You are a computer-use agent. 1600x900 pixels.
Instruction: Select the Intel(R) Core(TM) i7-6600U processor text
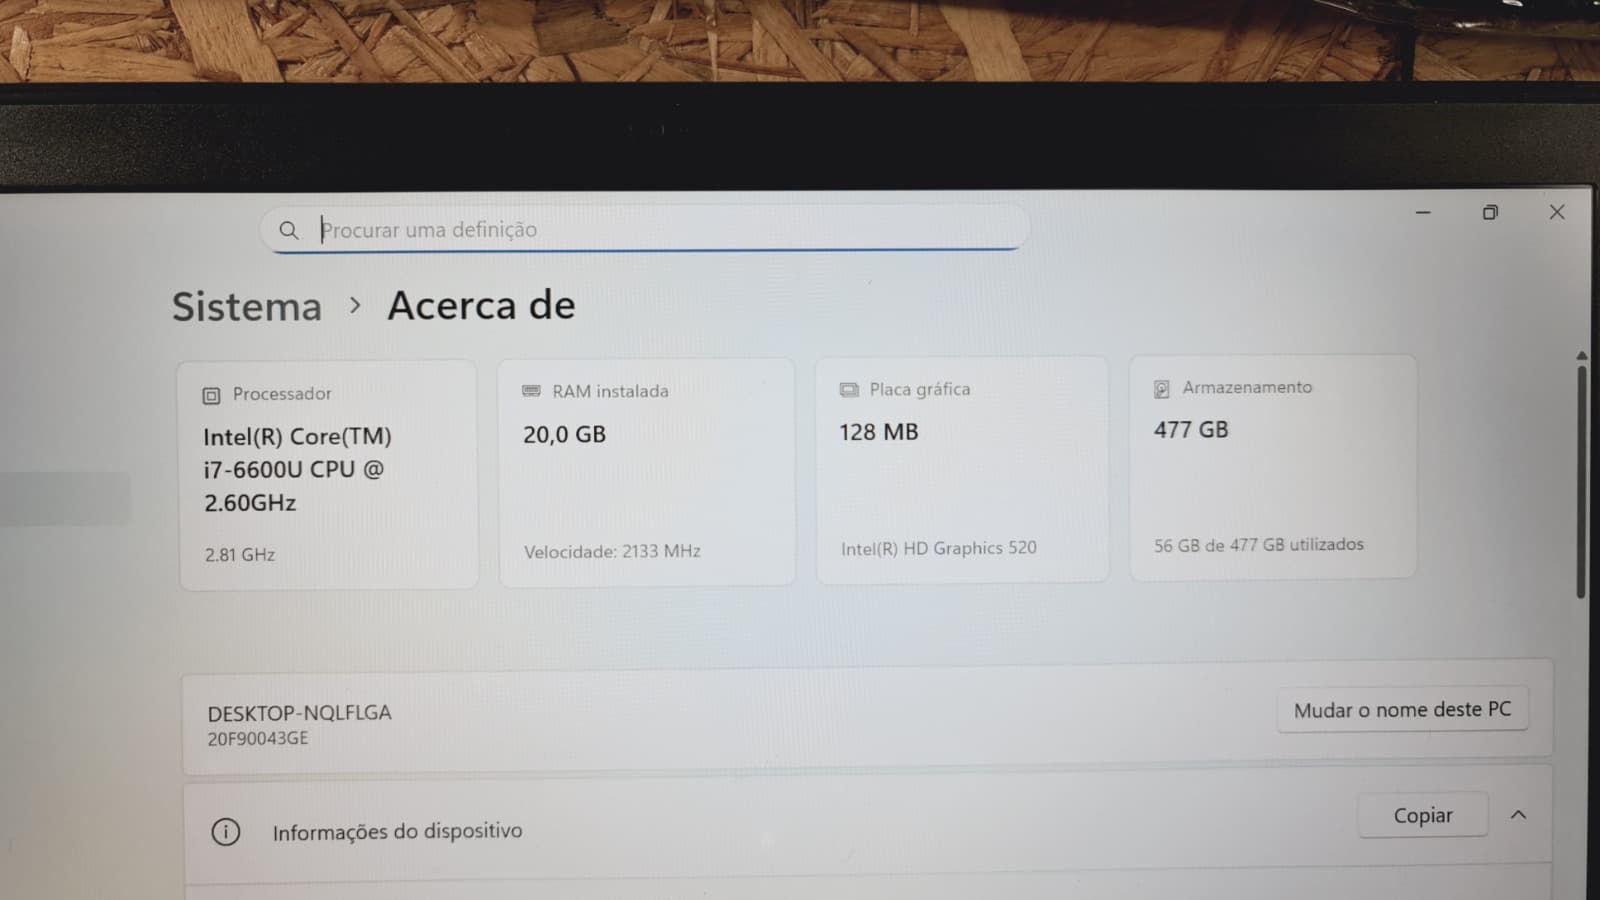pos(298,469)
